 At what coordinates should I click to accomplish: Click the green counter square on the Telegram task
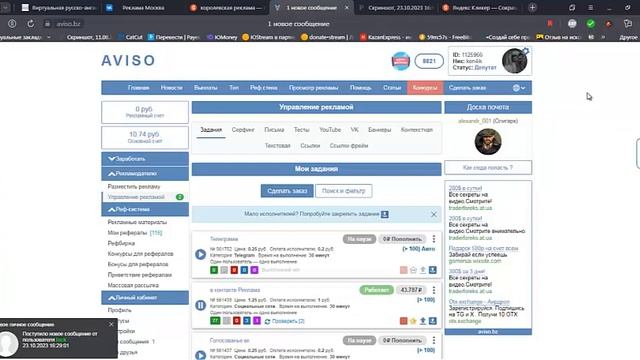(214, 270)
